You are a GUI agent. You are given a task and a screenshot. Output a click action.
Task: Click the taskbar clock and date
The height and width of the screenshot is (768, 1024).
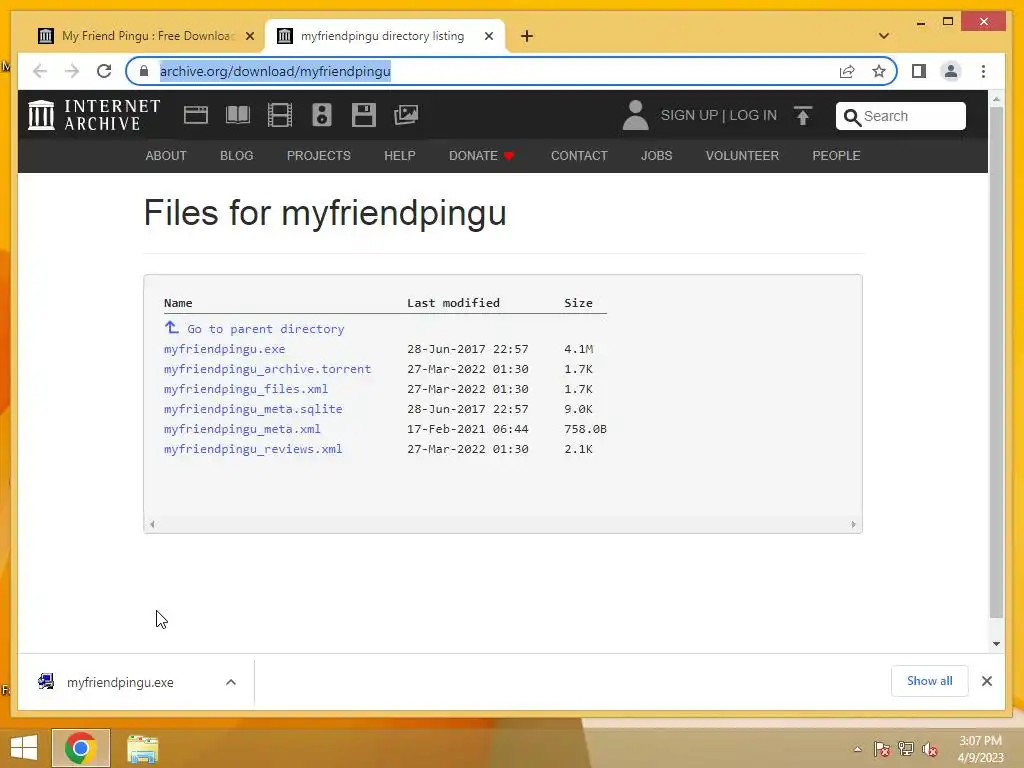click(x=980, y=749)
